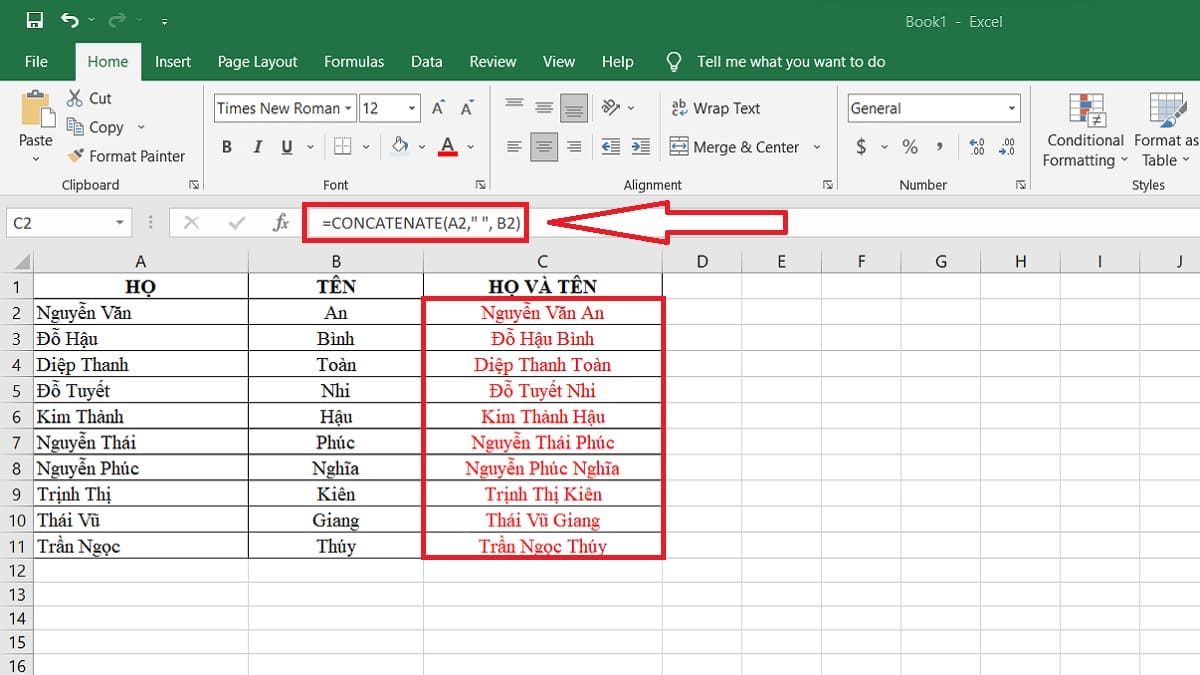Image resolution: width=1200 pixels, height=675 pixels.
Task: Open the General number format dropdown
Action: click(1010, 108)
